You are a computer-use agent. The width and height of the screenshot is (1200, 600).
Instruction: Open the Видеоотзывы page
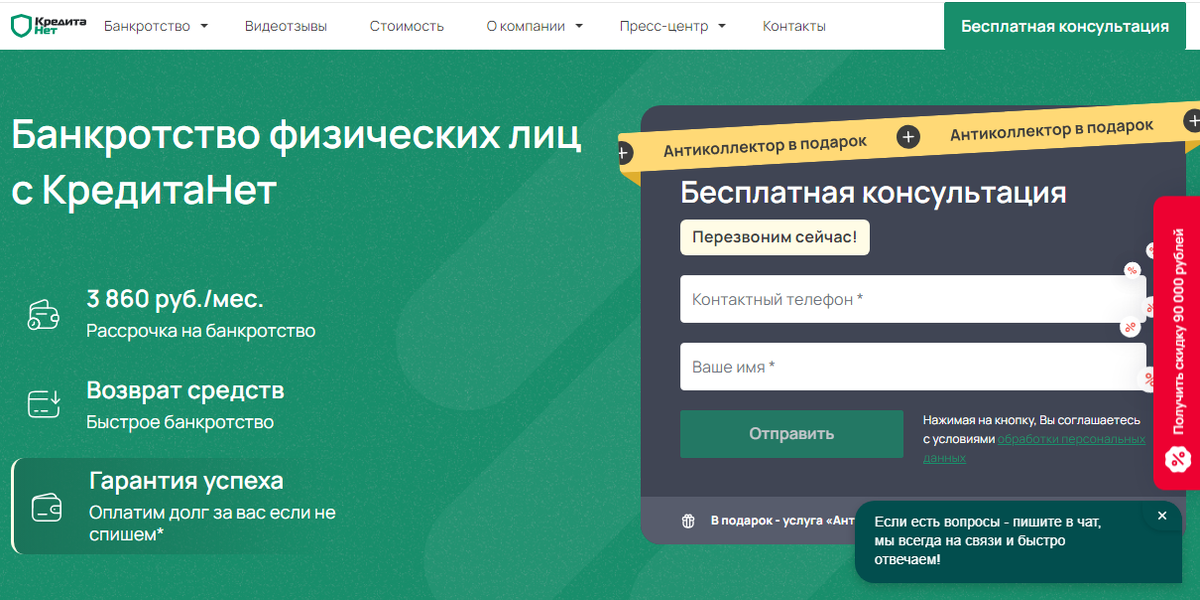tap(286, 26)
